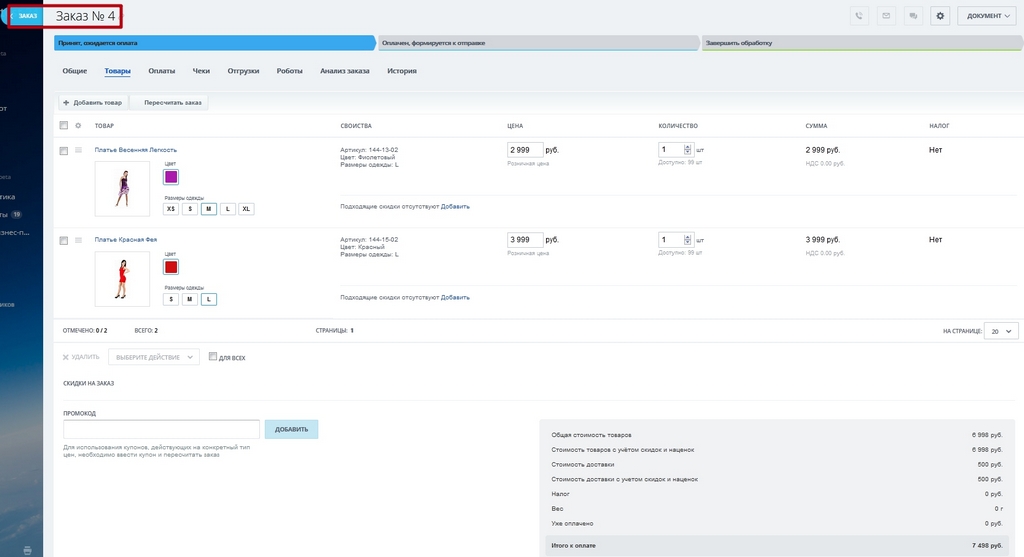Image resolution: width=1024 pixels, height=557 pixels.
Task: Click the phone call icon in header
Action: pyautogui.click(x=859, y=16)
